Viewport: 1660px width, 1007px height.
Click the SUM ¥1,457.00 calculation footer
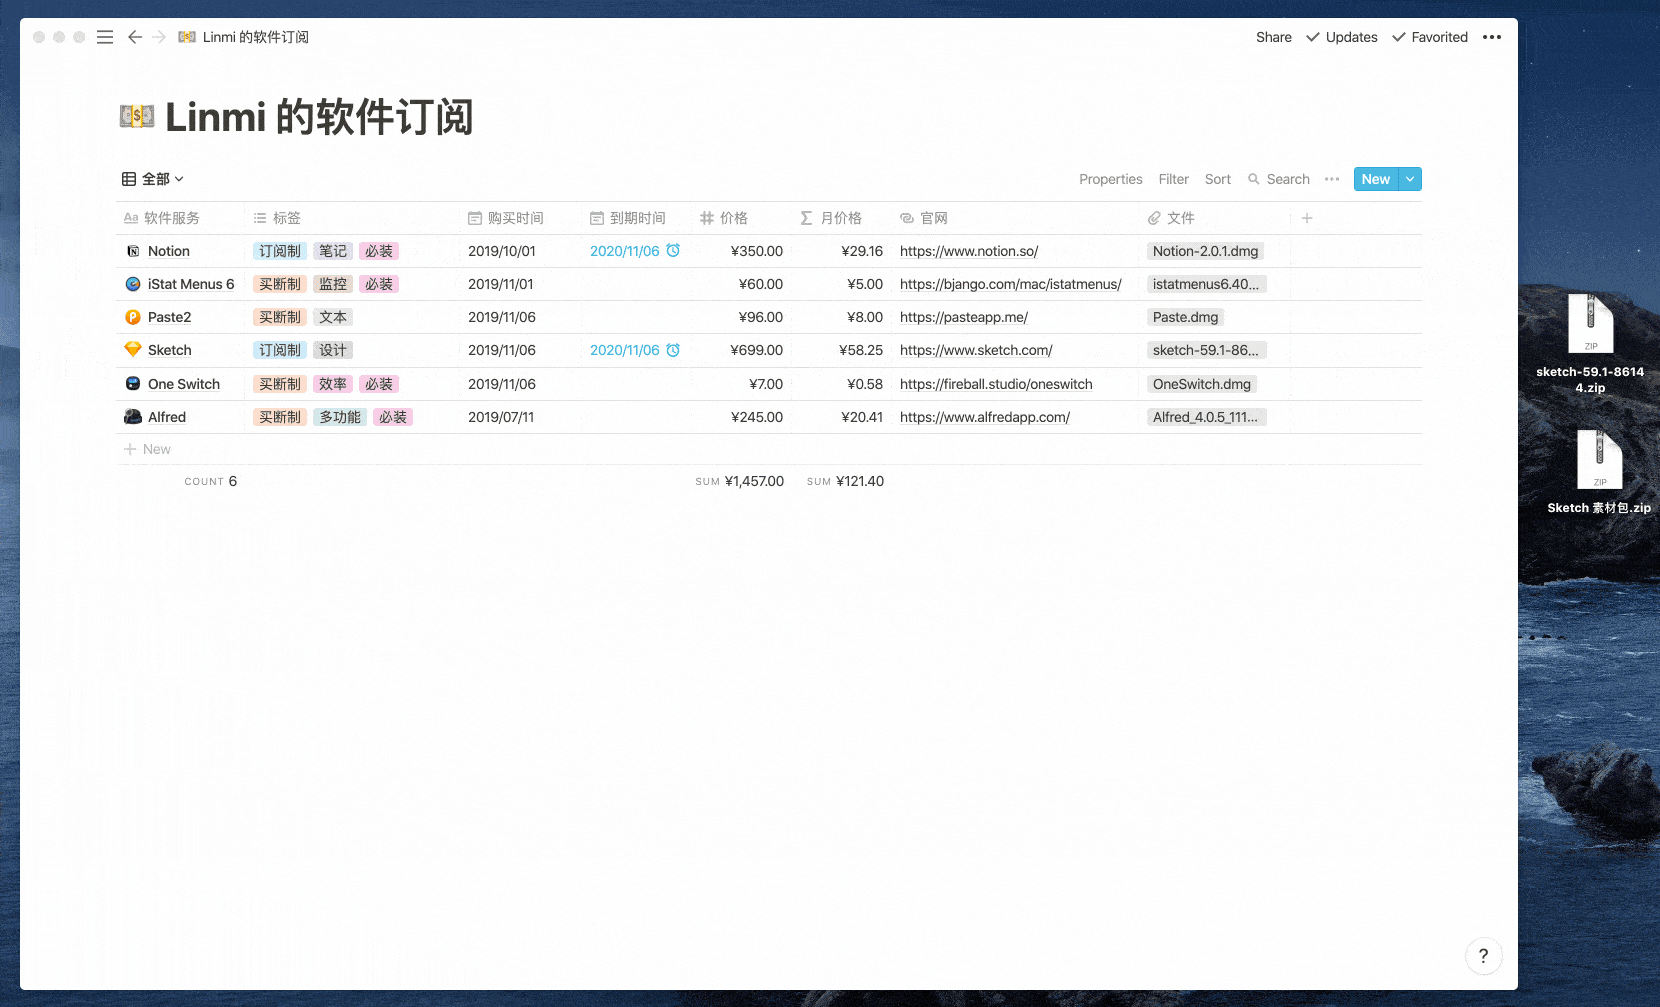[x=739, y=481]
